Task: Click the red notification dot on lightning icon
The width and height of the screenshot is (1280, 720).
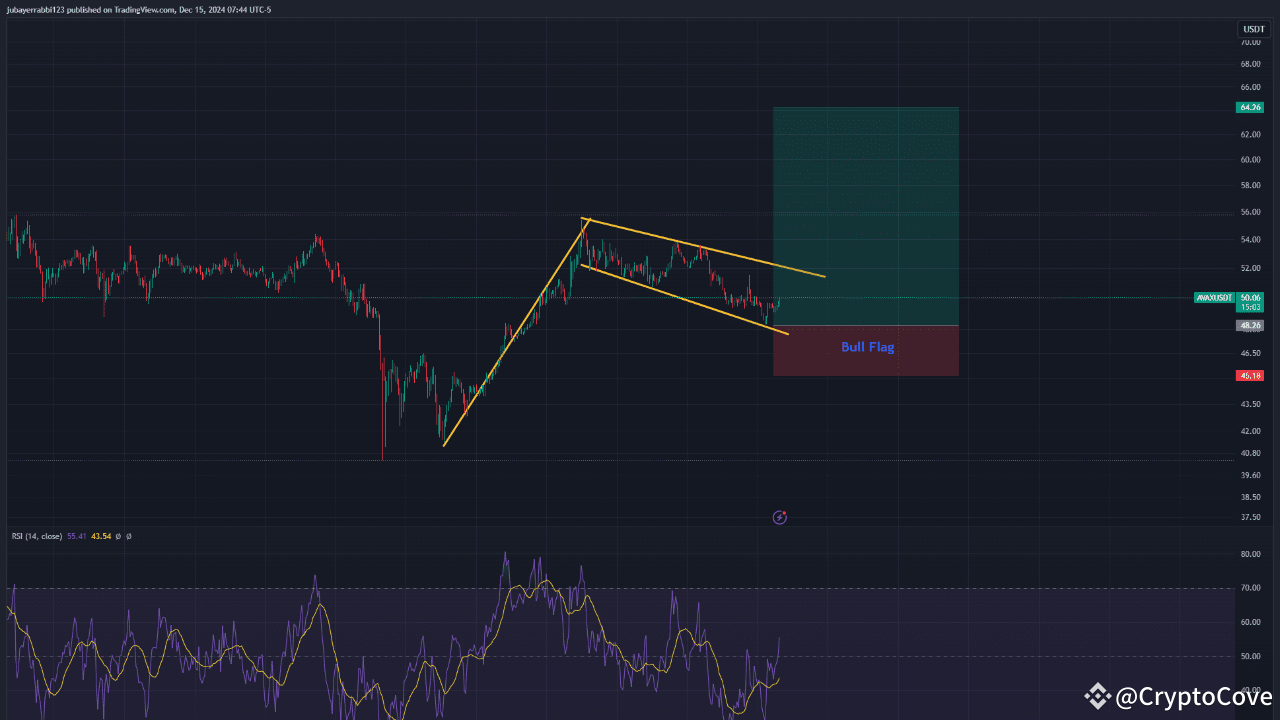Action: [784, 512]
